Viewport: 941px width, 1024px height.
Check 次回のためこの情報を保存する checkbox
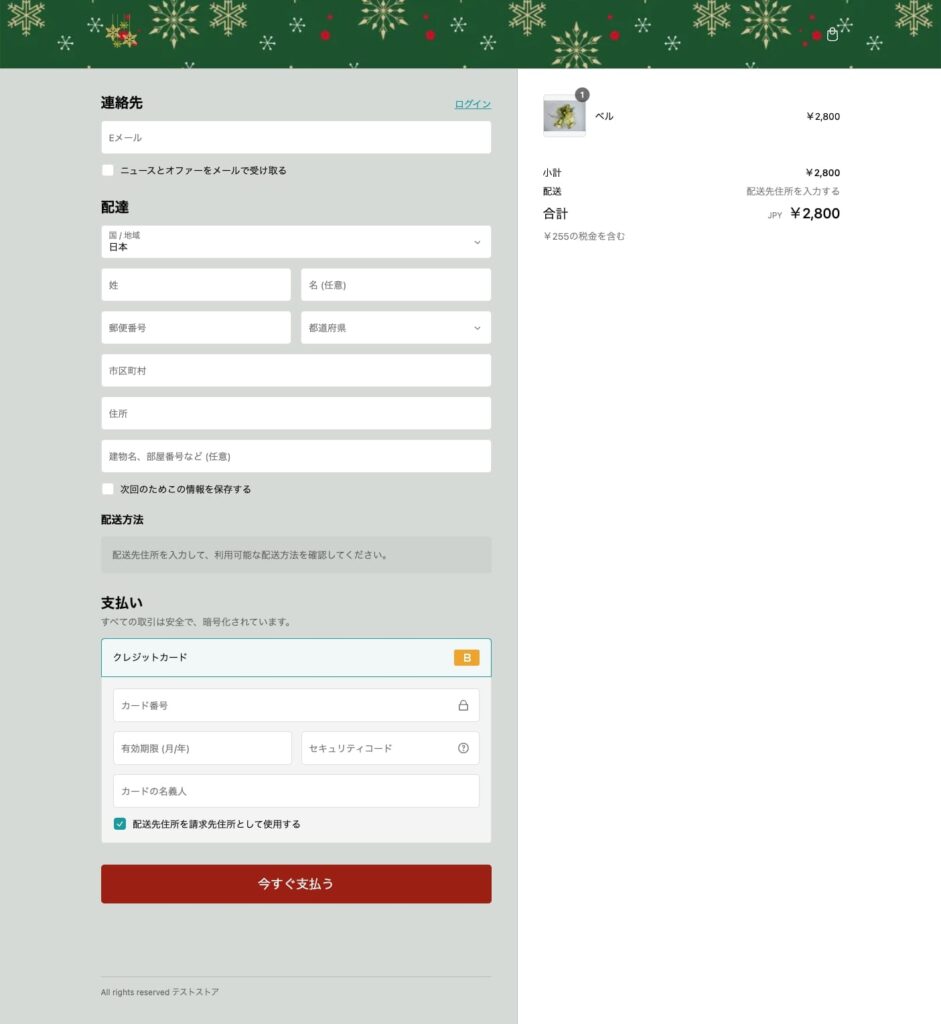(108, 489)
